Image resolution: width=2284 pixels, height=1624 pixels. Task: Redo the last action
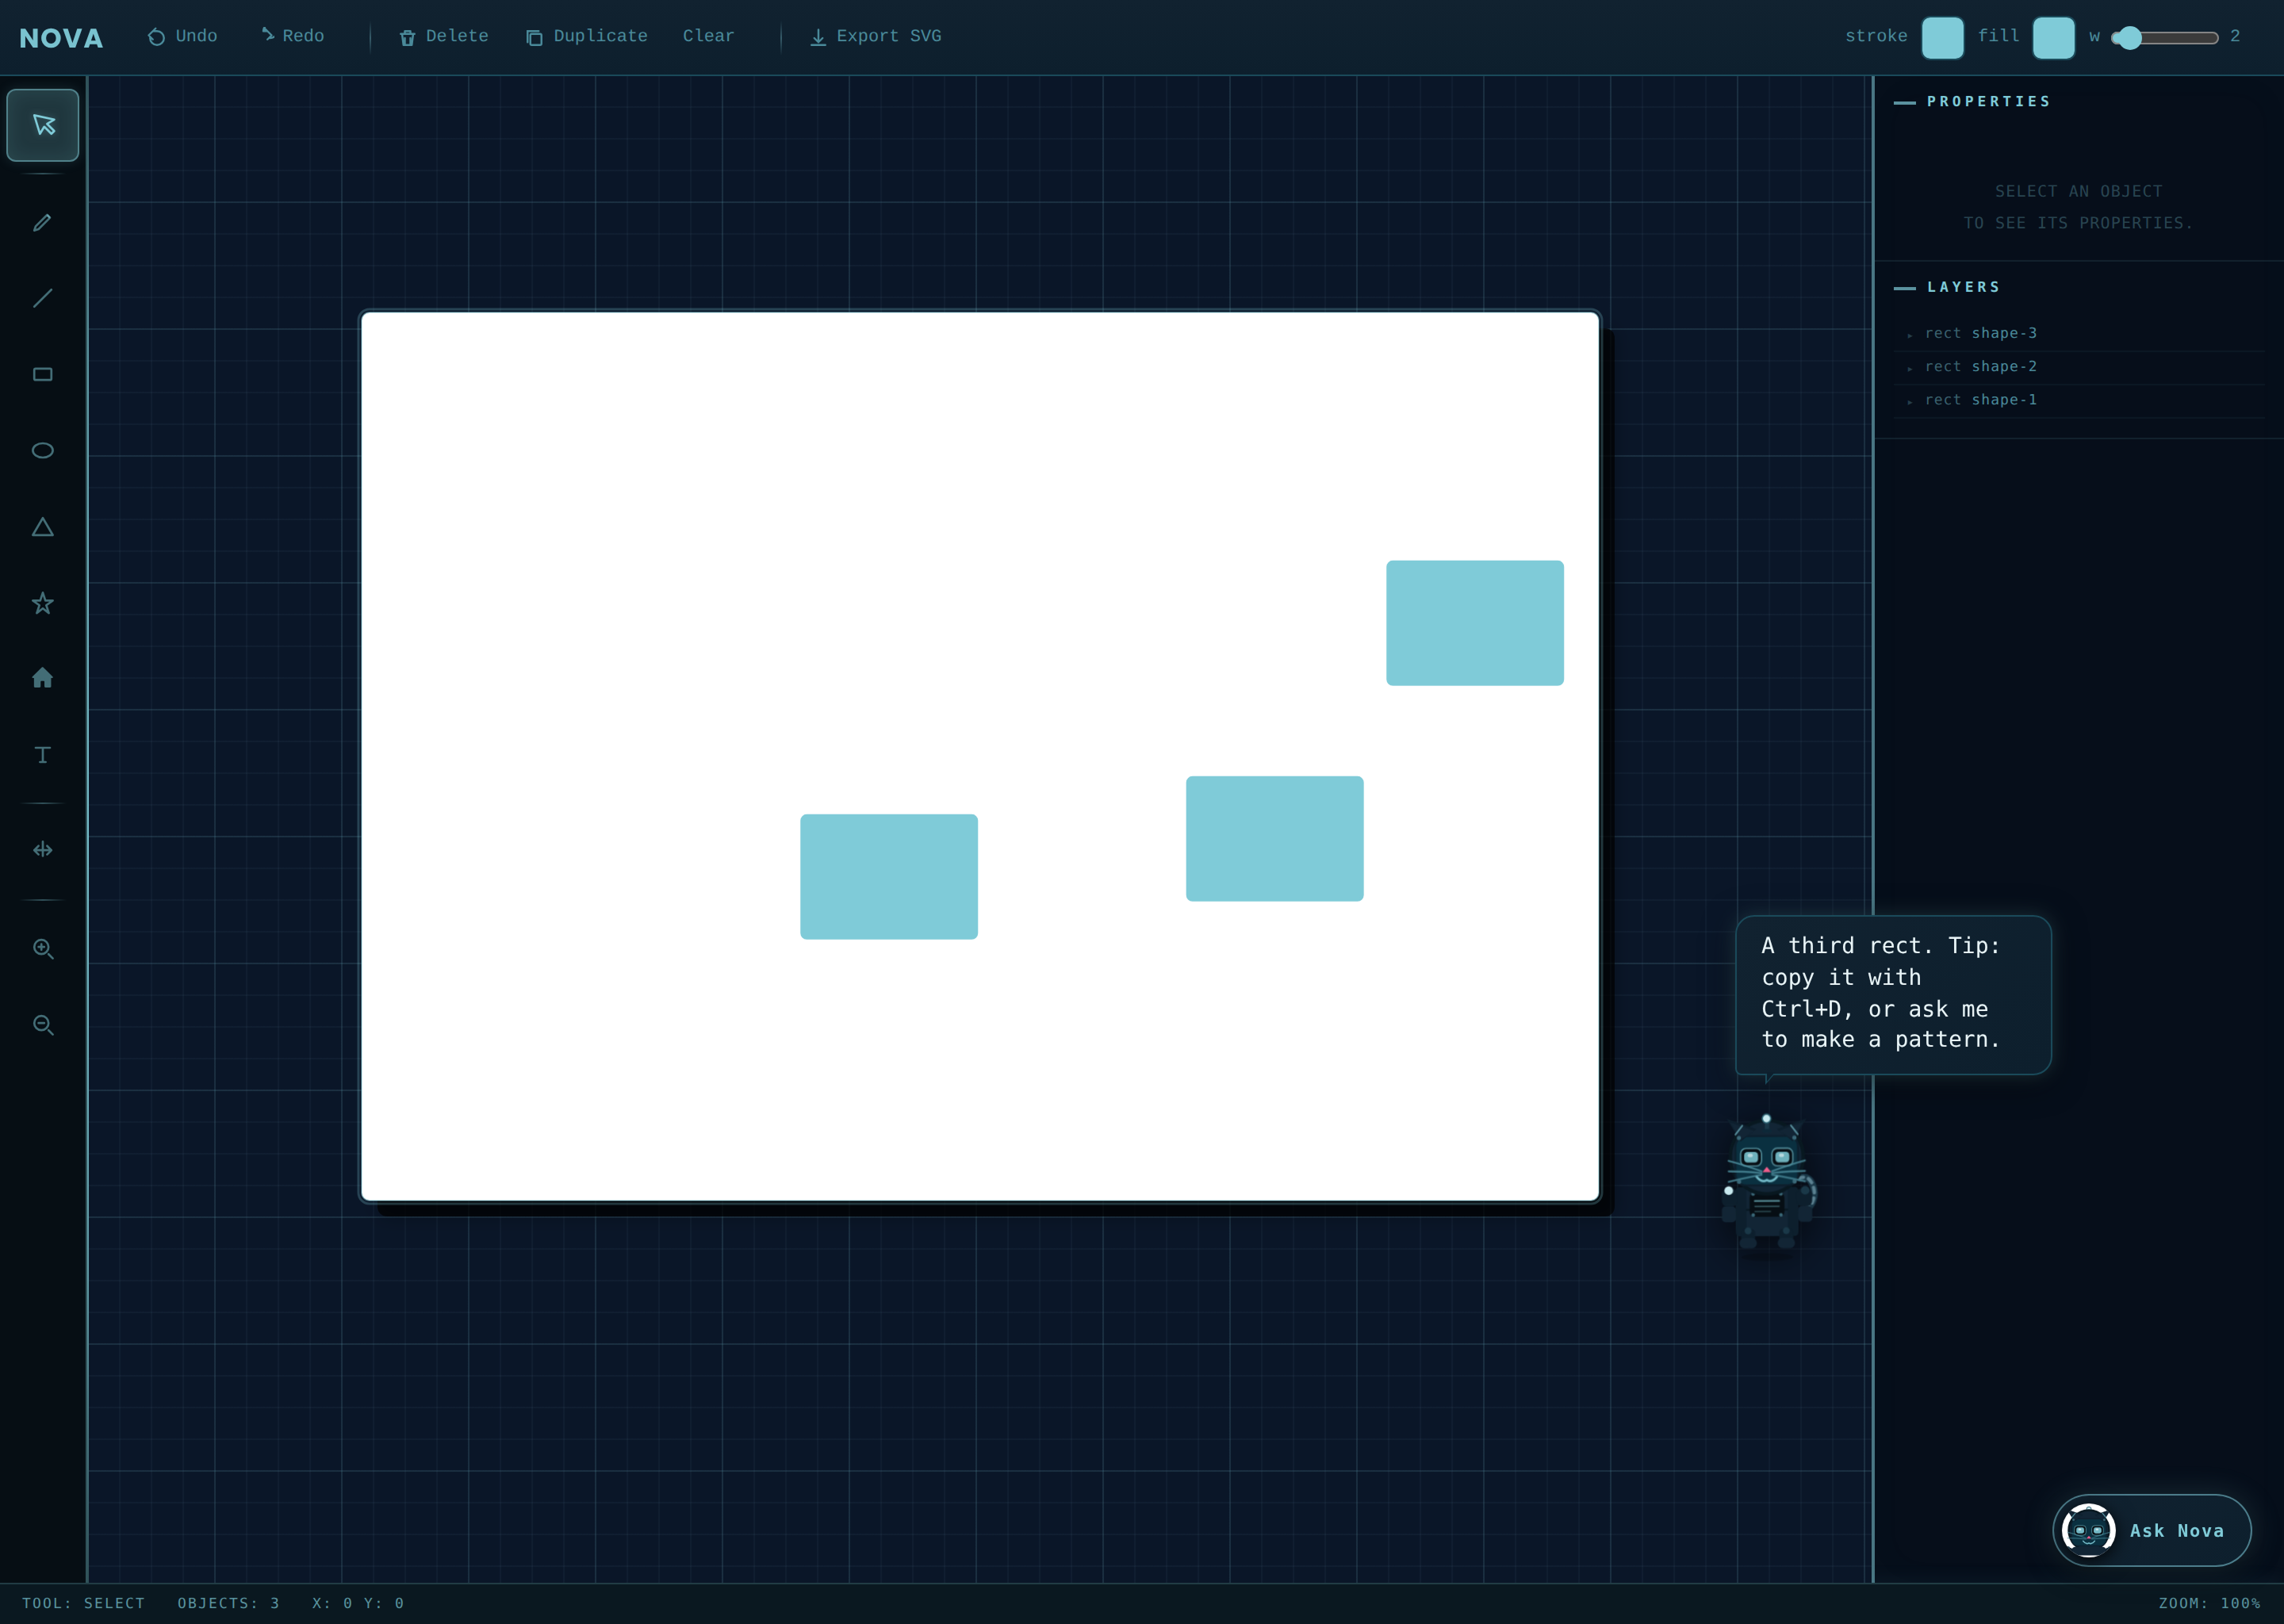293,36
